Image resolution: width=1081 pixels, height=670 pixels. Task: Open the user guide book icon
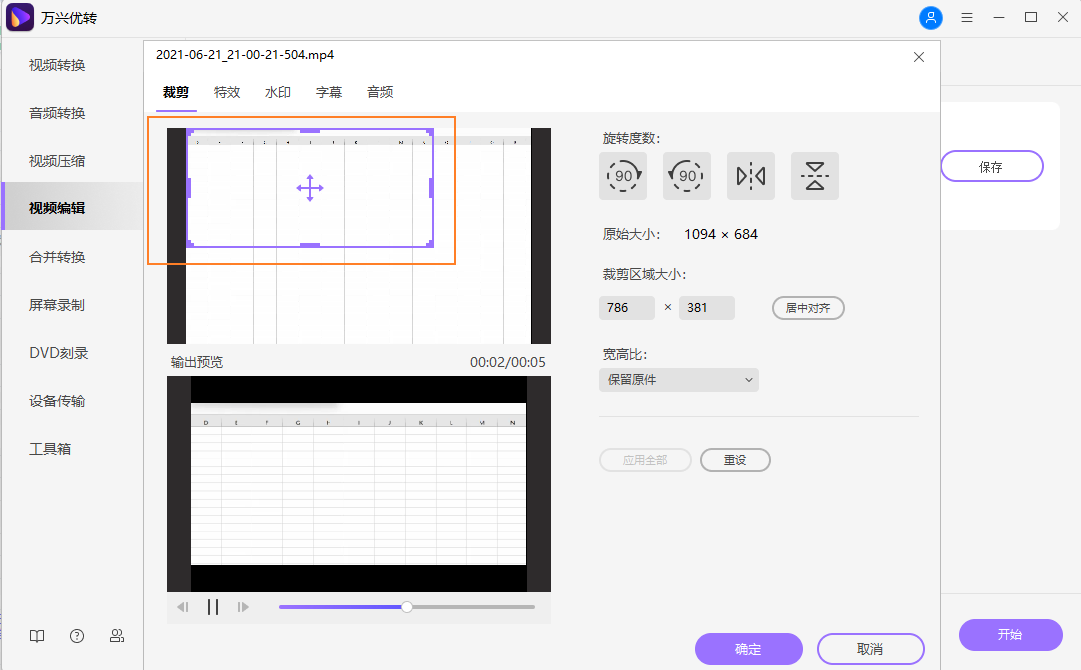point(37,636)
